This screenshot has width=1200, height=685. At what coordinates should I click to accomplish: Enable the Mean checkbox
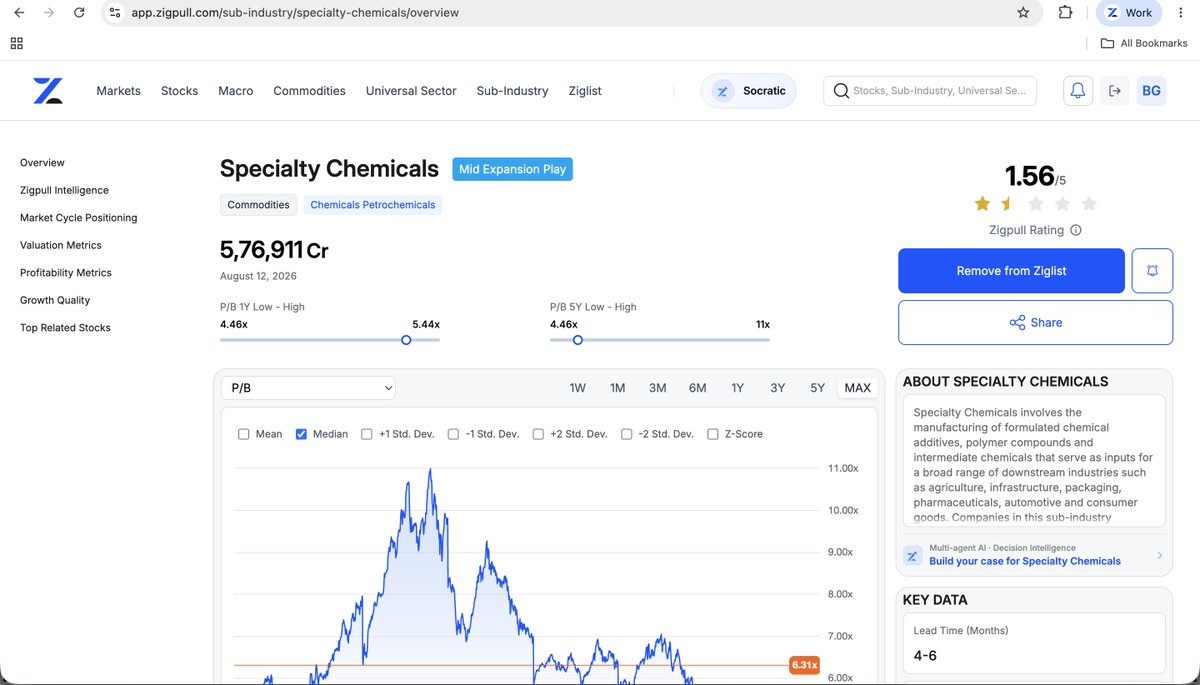point(243,434)
